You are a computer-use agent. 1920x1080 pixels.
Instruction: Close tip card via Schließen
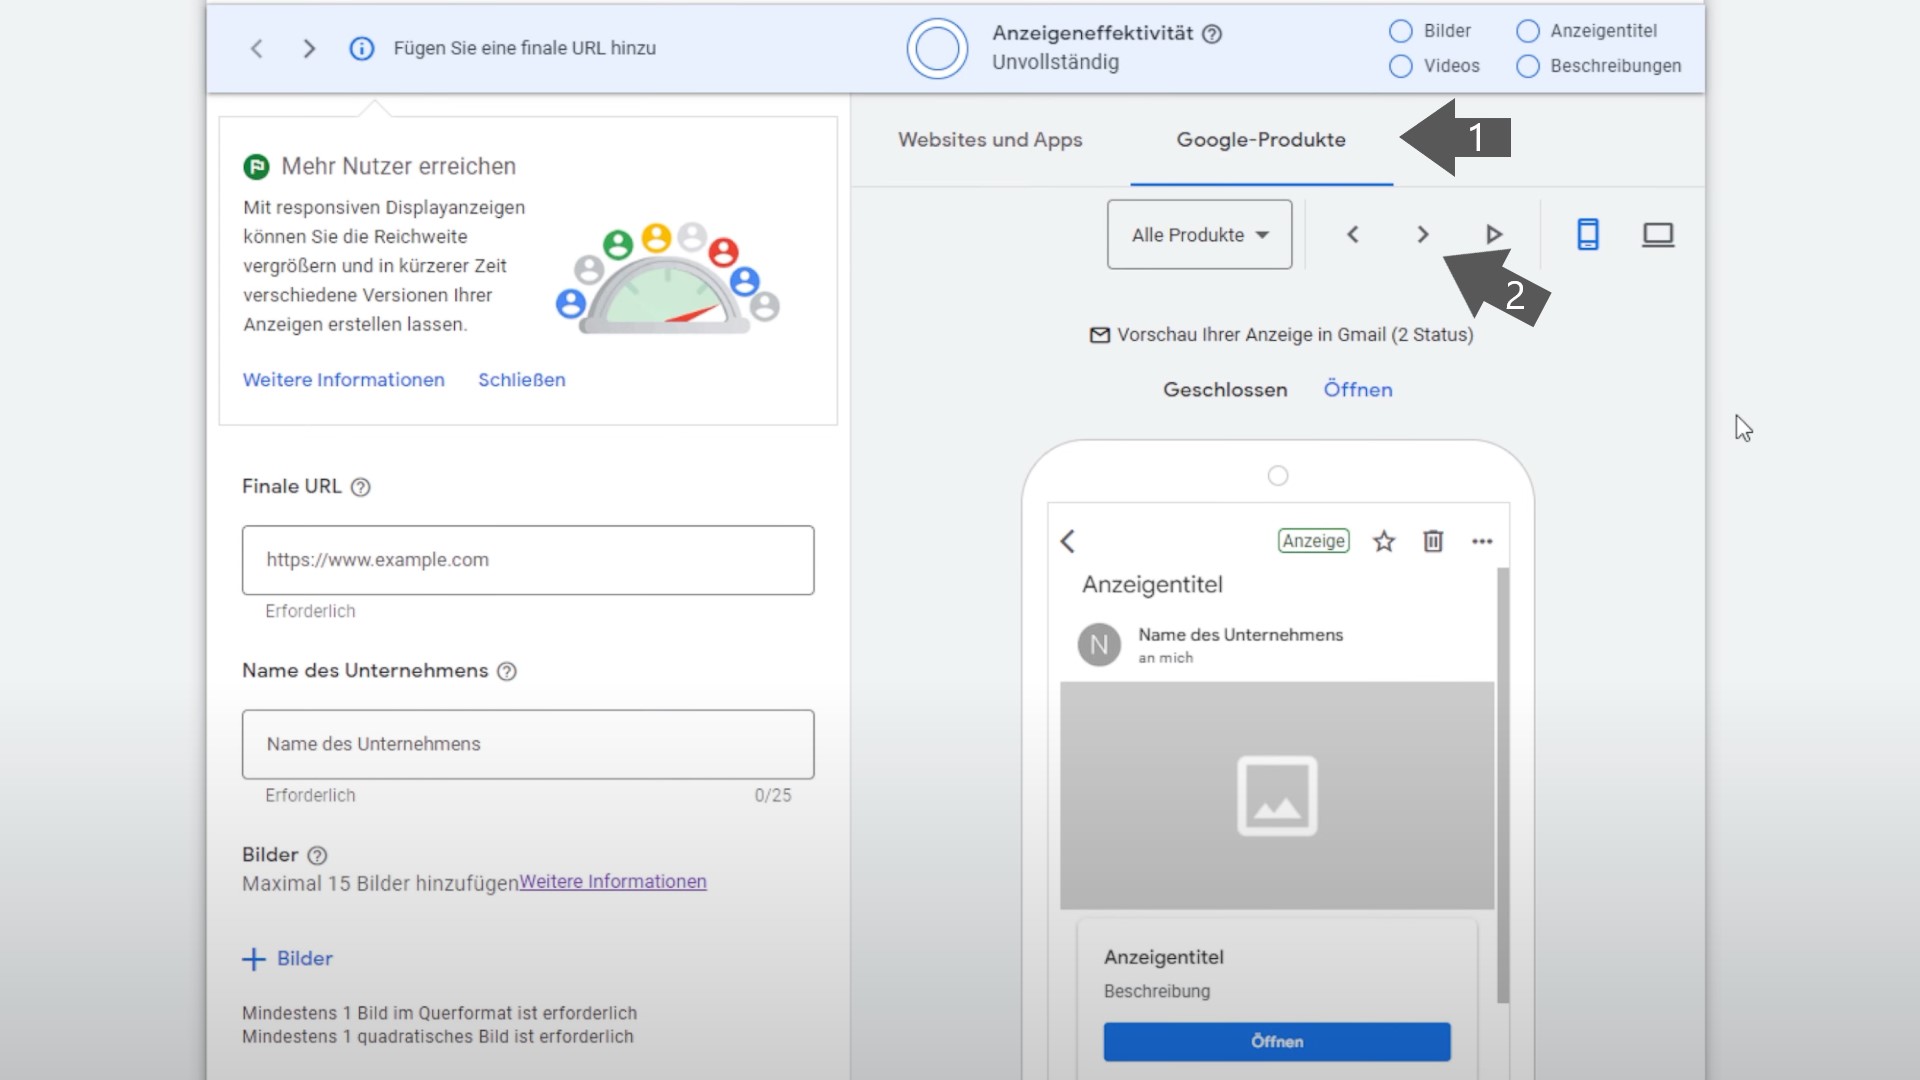pyautogui.click(x=522, y=380)
